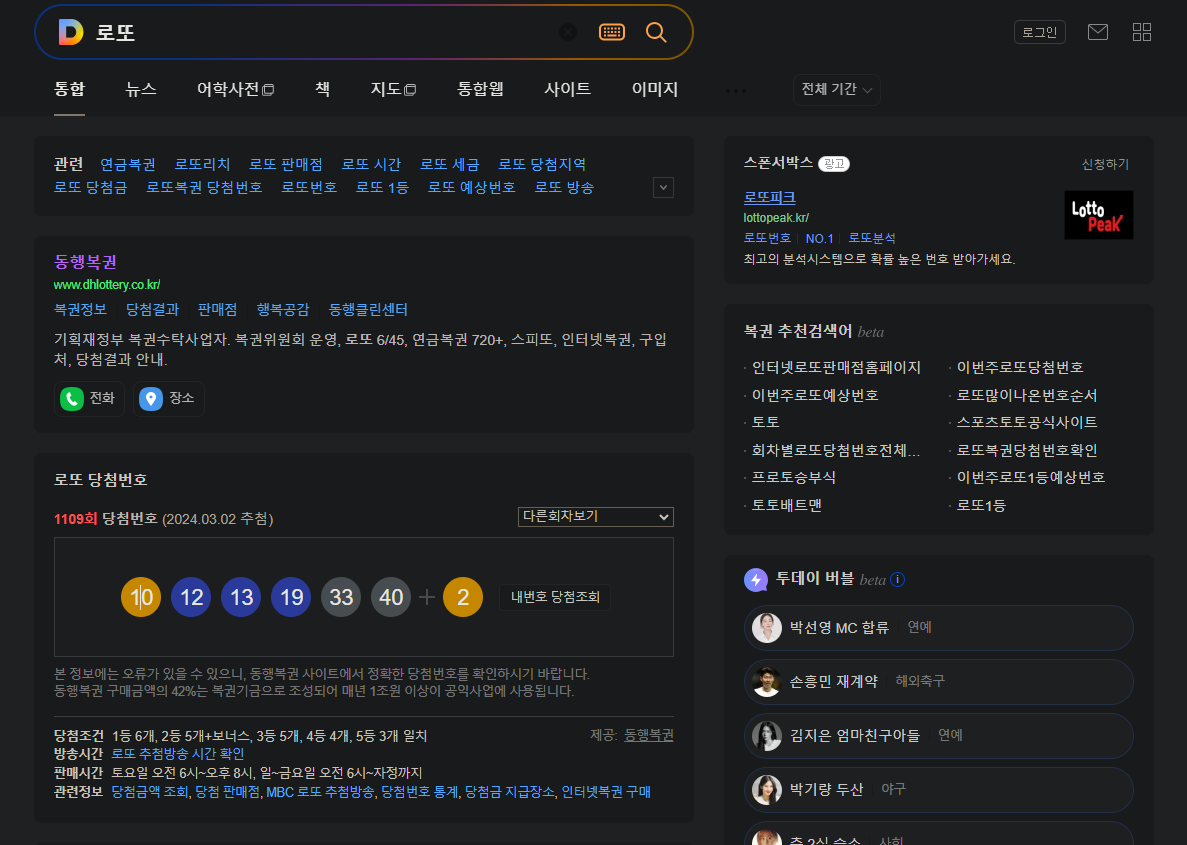Switch to the 이미지 tab
This screenshot has width=1187, height=845.
(655, 89)
